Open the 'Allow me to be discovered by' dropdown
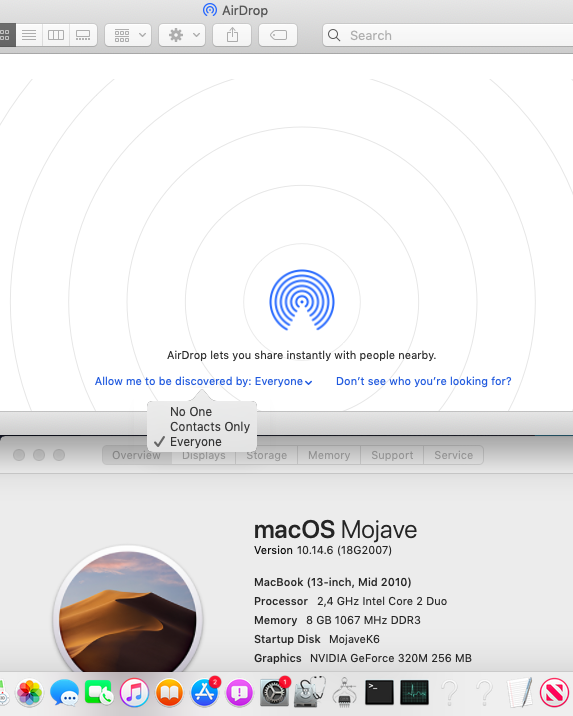Image resolution: width=573 pixels, height=716 pixels. pyautogui.click(x=204, y=381)
